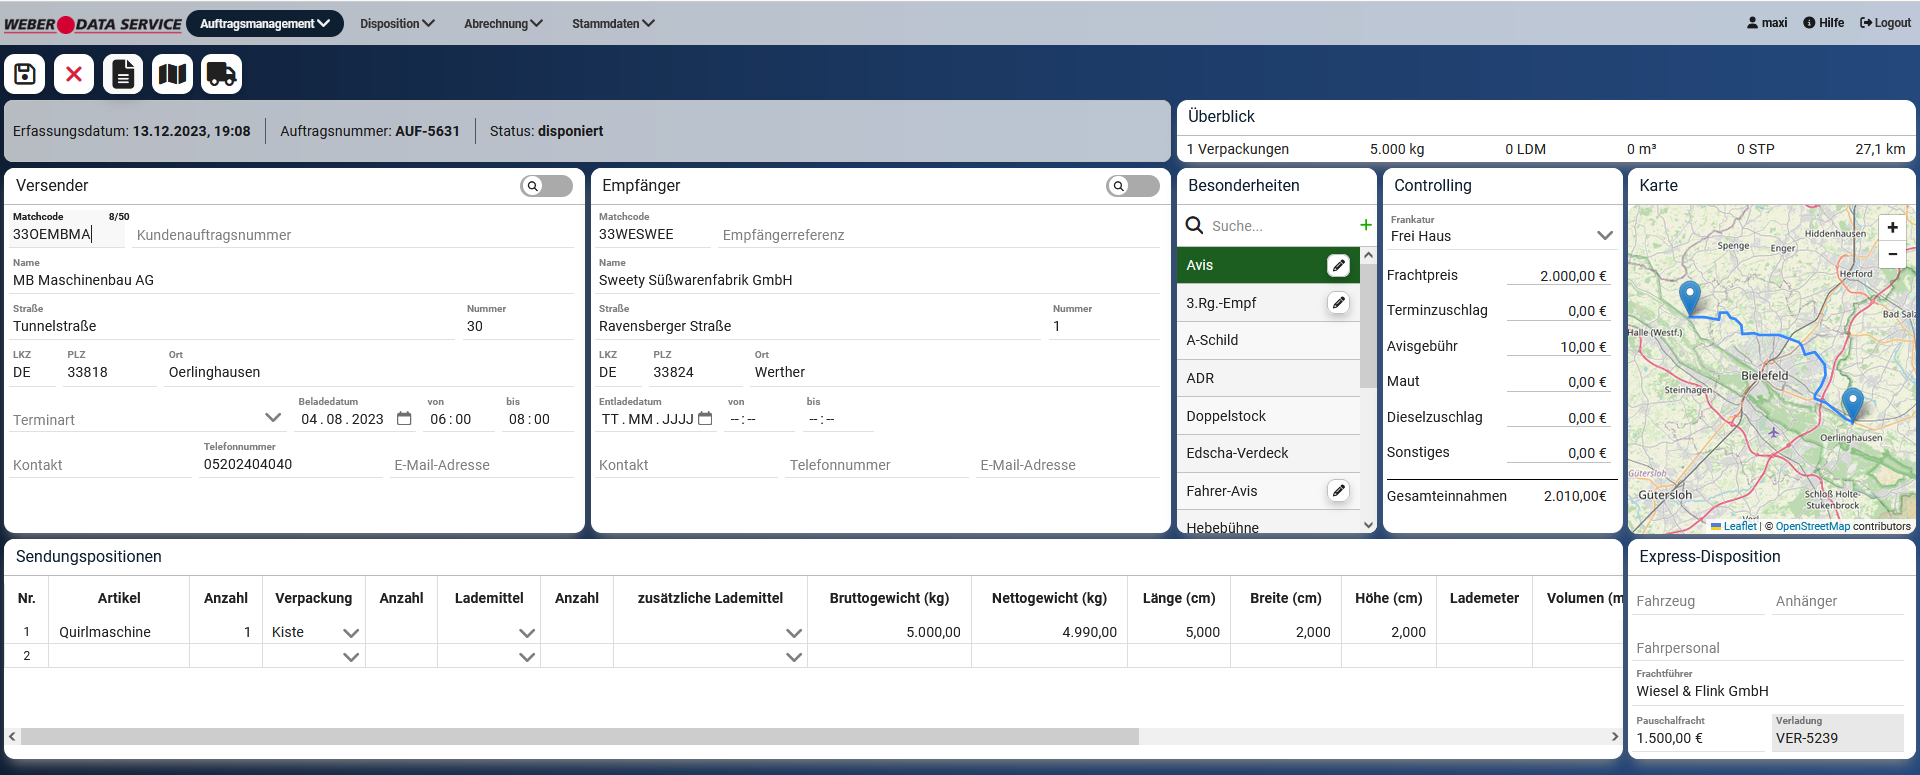The width and height of the screenshot is (1920, 775).
Task: Open the Beladedatum calendar picker
Action: pos(404,419)
